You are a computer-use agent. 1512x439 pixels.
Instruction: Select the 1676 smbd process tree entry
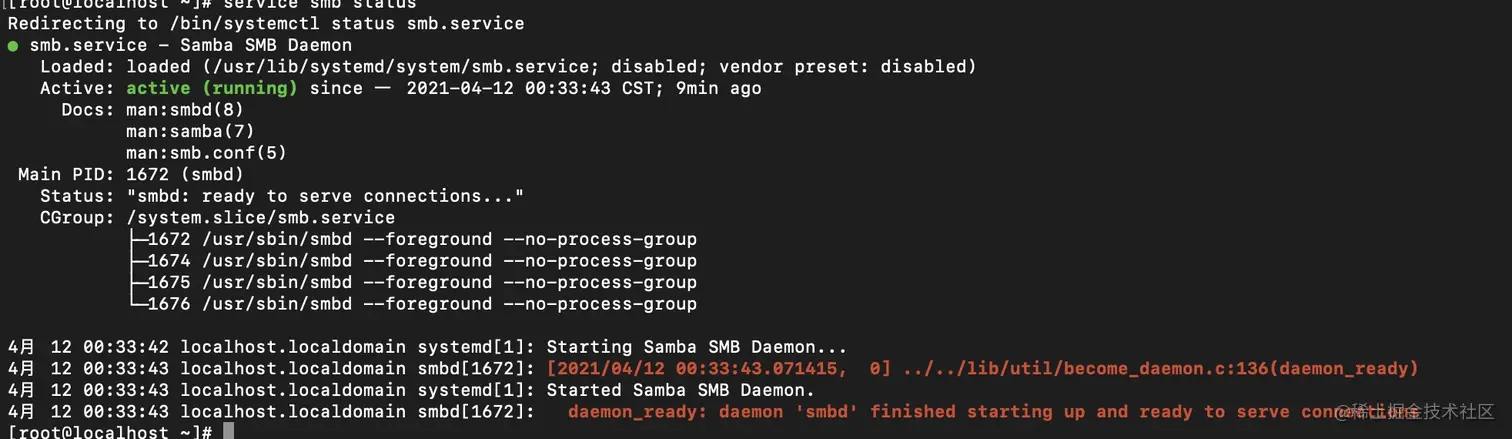pos(413,304)
